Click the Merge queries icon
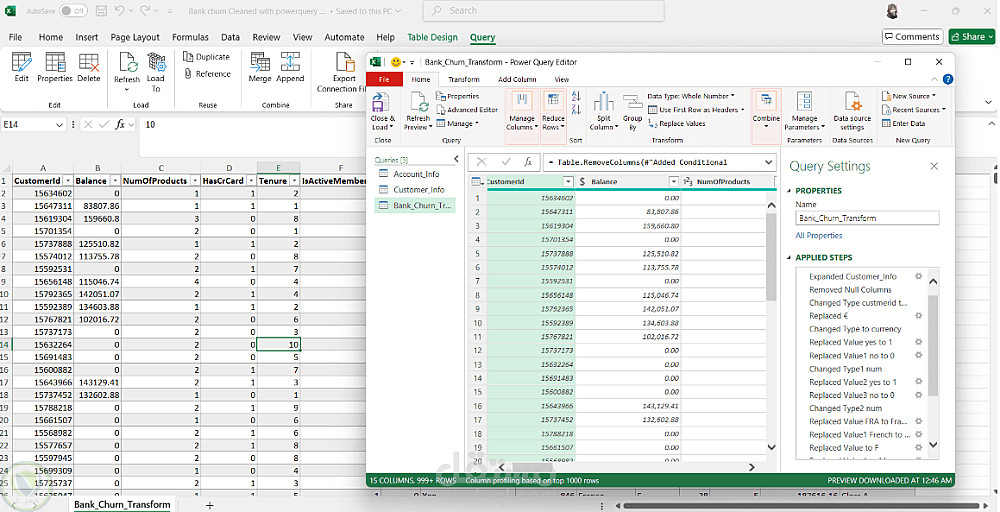This screenshot has height=512, width=1000. point(259,64)
